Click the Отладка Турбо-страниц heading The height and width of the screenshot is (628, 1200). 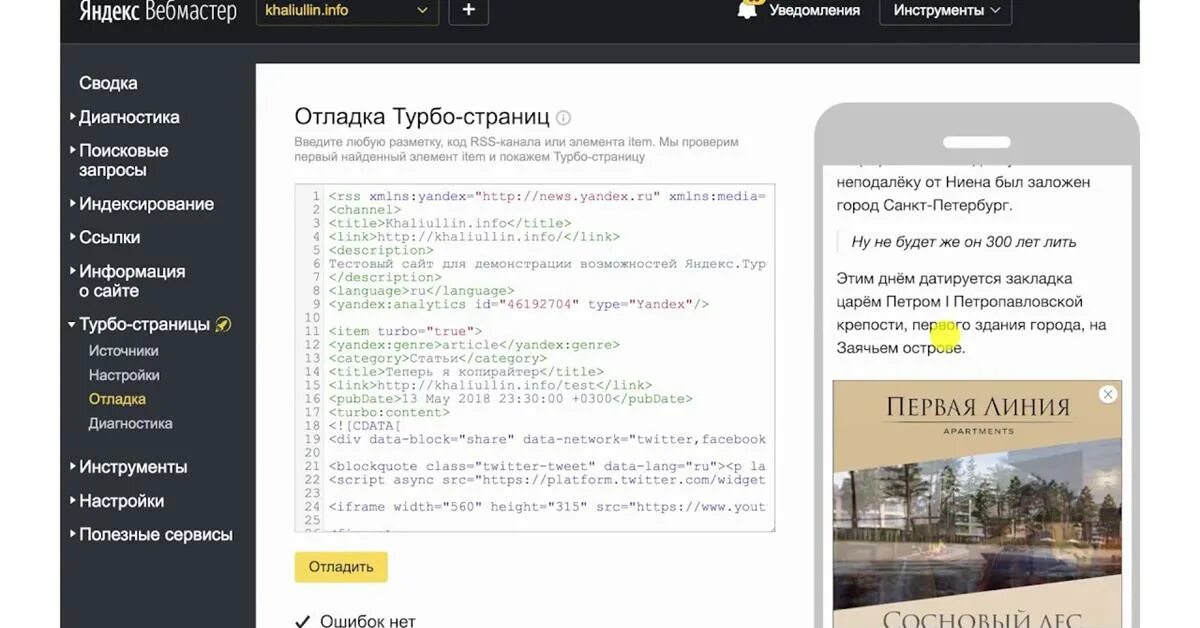422,116
